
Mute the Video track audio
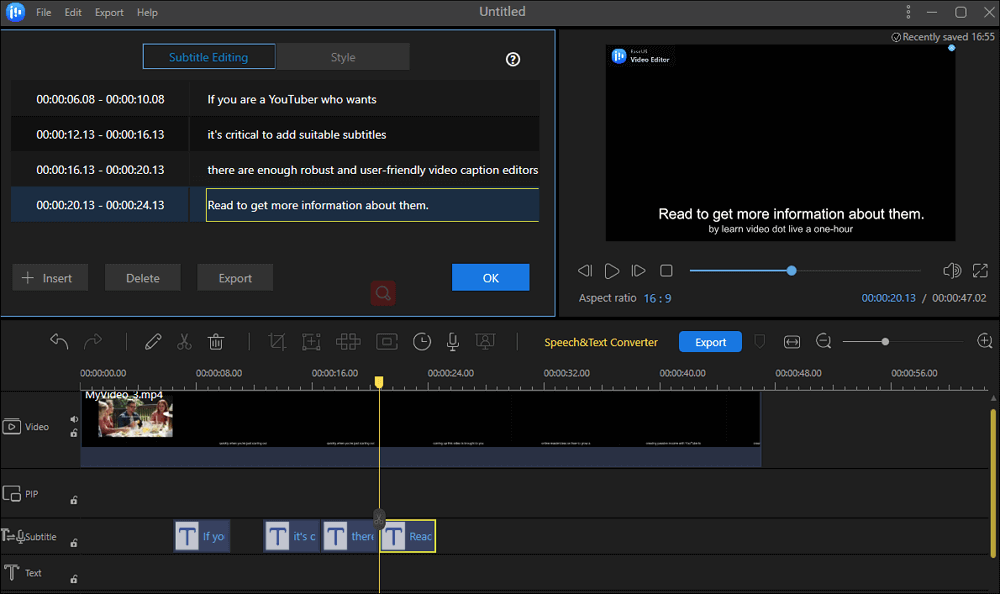click(74, 419)
